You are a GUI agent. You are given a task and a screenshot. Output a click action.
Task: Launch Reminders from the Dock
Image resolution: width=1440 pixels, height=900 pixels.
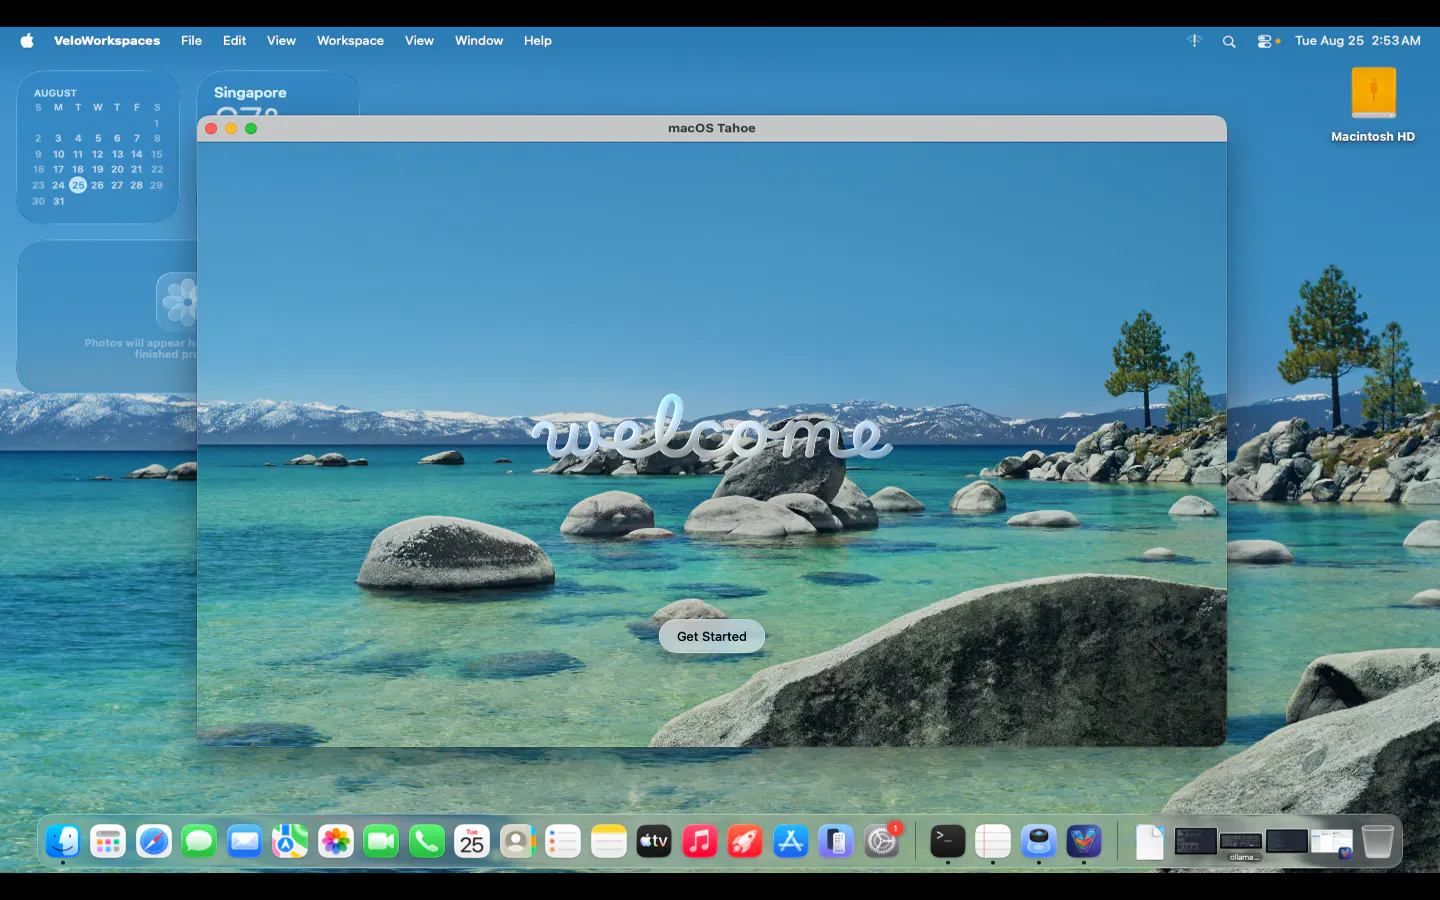click(x=563, y=841)
